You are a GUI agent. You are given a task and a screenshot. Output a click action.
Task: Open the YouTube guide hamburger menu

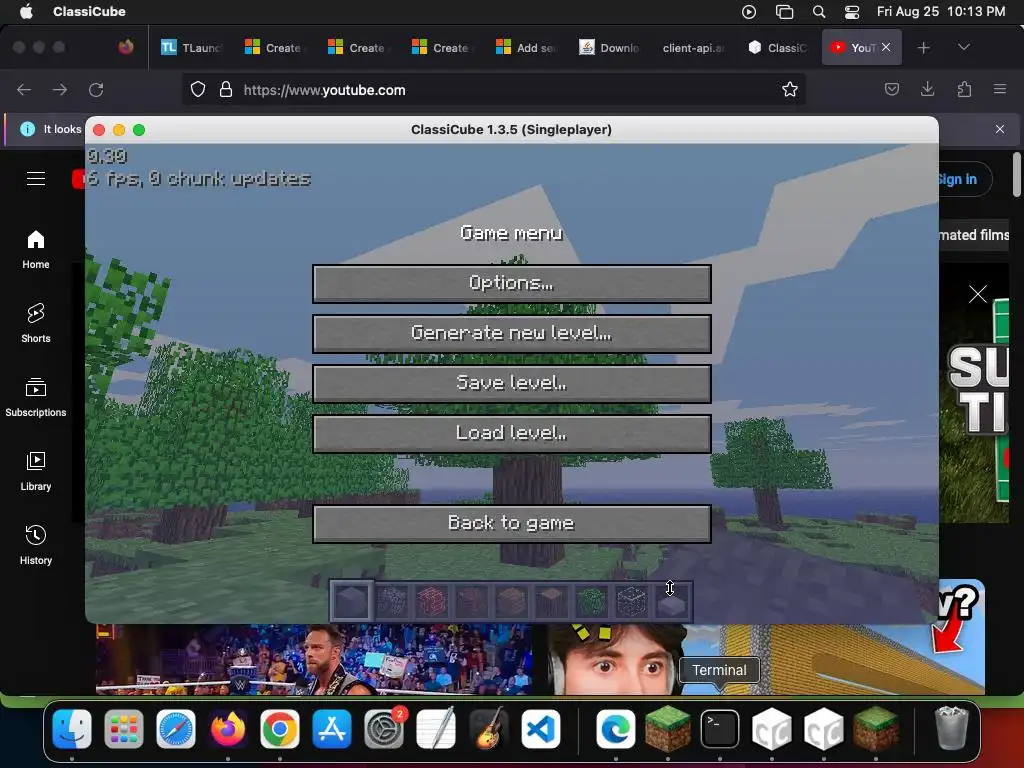36,178
